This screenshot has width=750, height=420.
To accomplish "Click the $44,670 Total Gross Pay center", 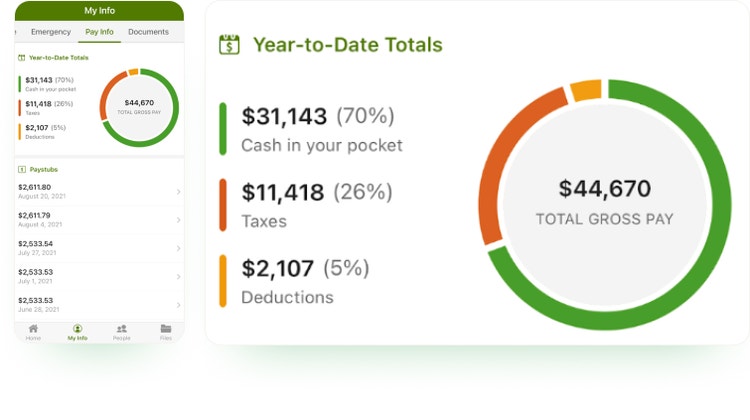I will (604, 201).
